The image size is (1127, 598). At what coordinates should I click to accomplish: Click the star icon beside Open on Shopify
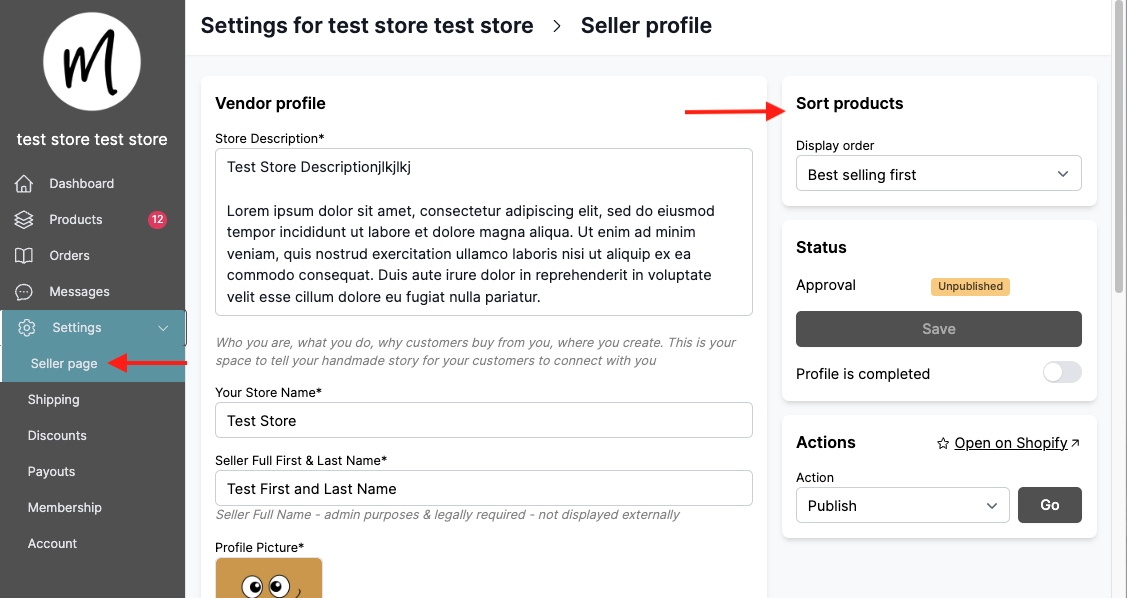pyautogui.click(x=942, y=443)
